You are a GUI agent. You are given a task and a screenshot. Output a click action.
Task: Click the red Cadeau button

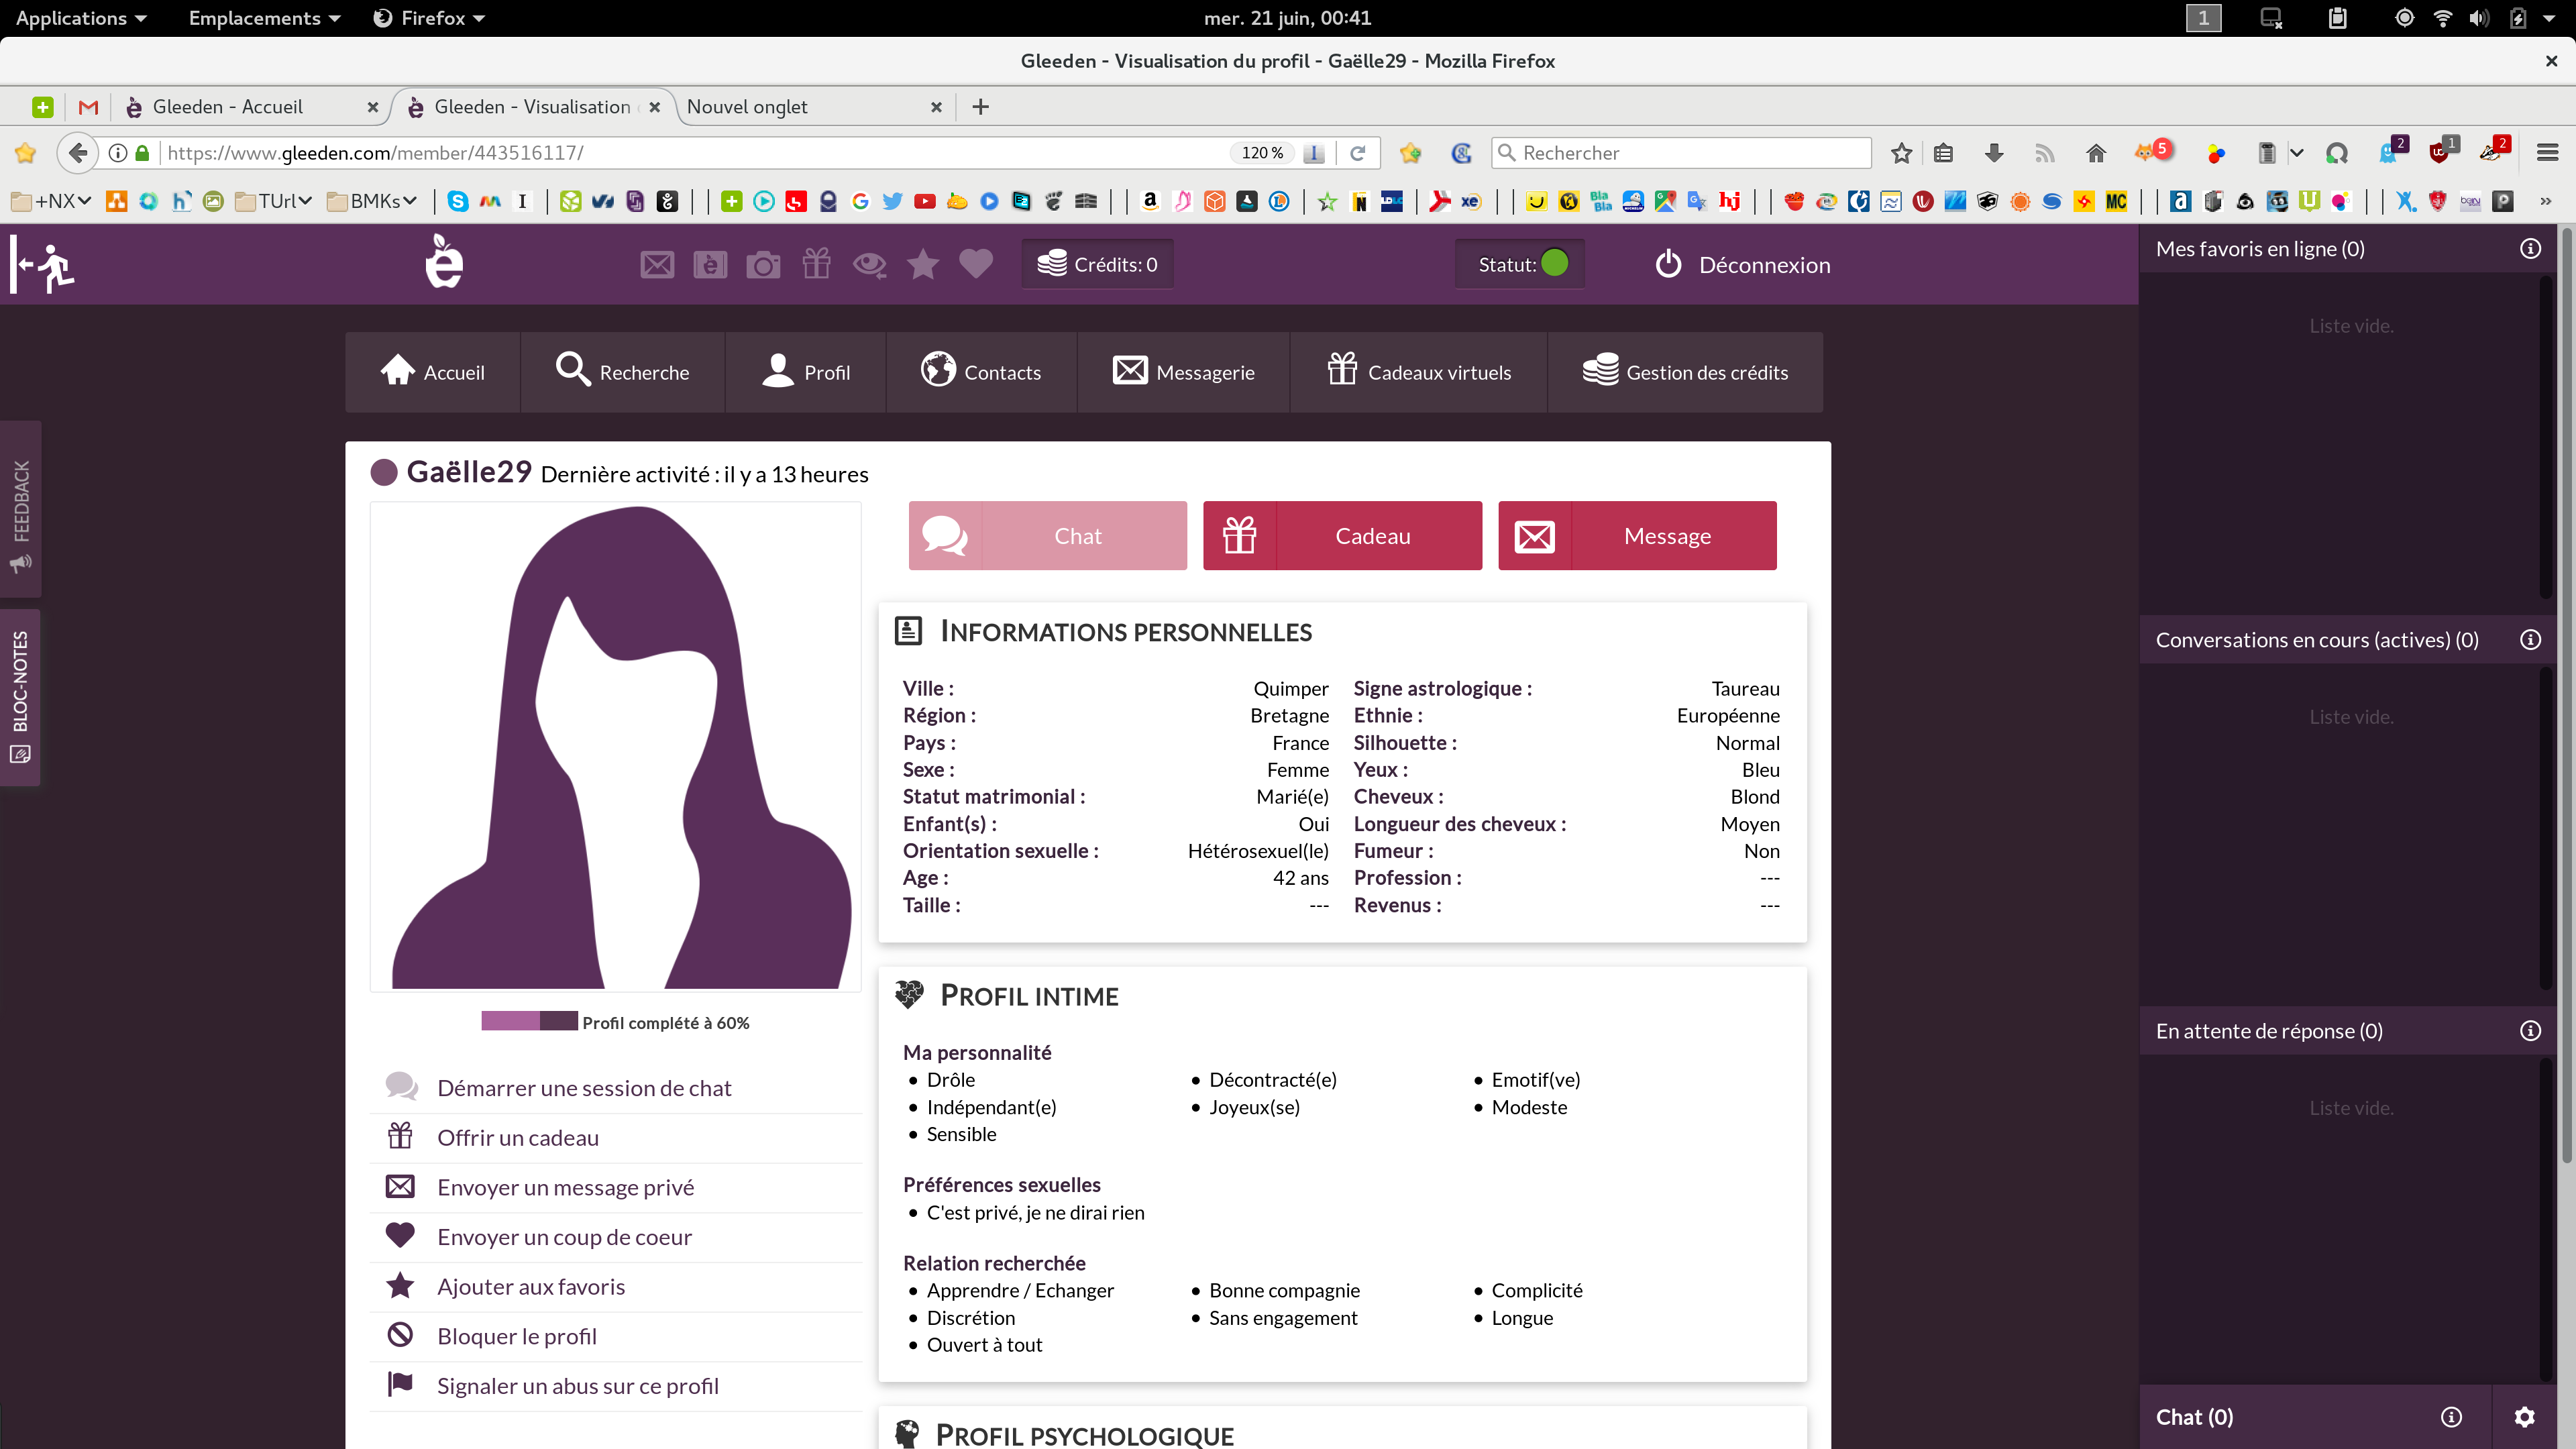pyautogui.click(x=1342, y=536)
